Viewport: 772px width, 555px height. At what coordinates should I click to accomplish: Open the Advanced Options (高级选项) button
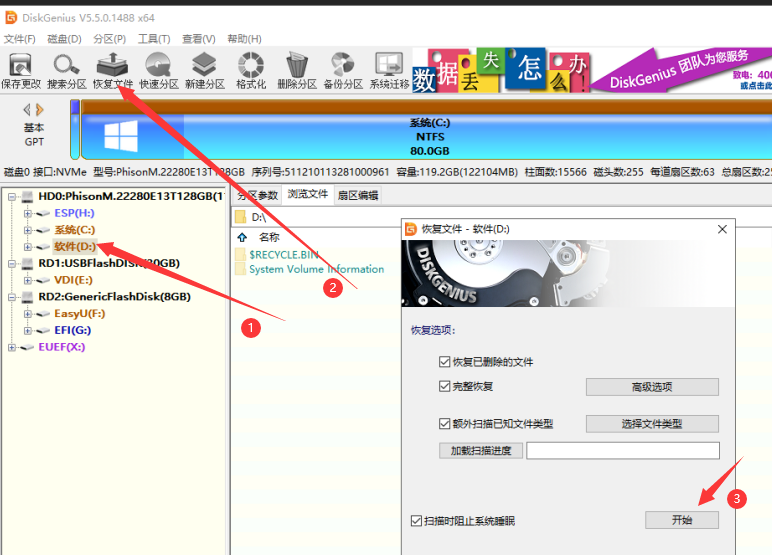[652, 387]
